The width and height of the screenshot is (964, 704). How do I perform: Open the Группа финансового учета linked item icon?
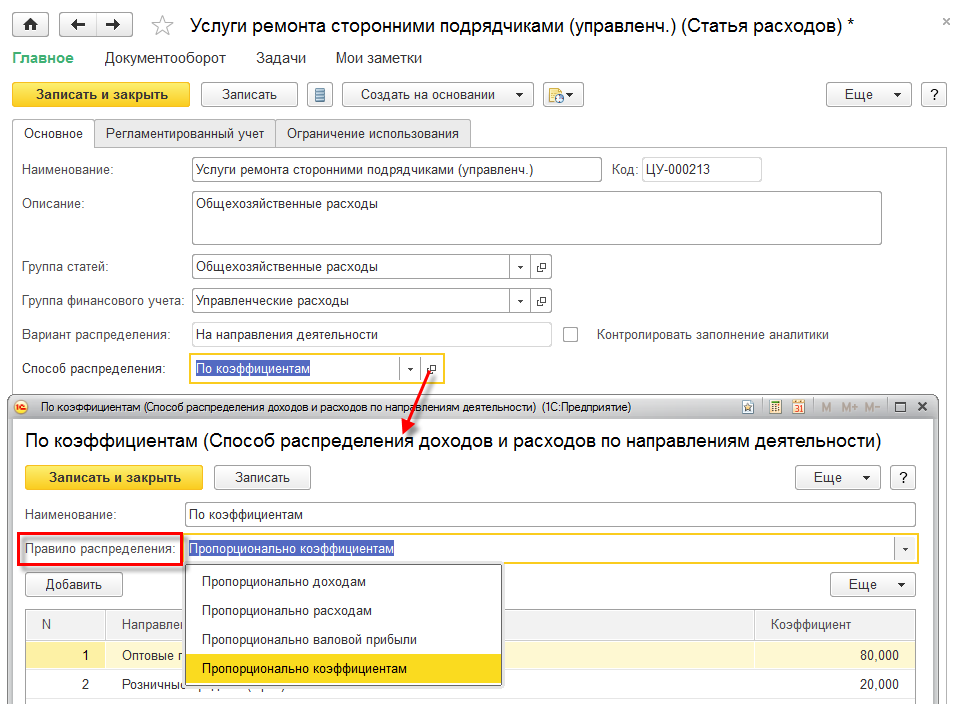[541, 300]
